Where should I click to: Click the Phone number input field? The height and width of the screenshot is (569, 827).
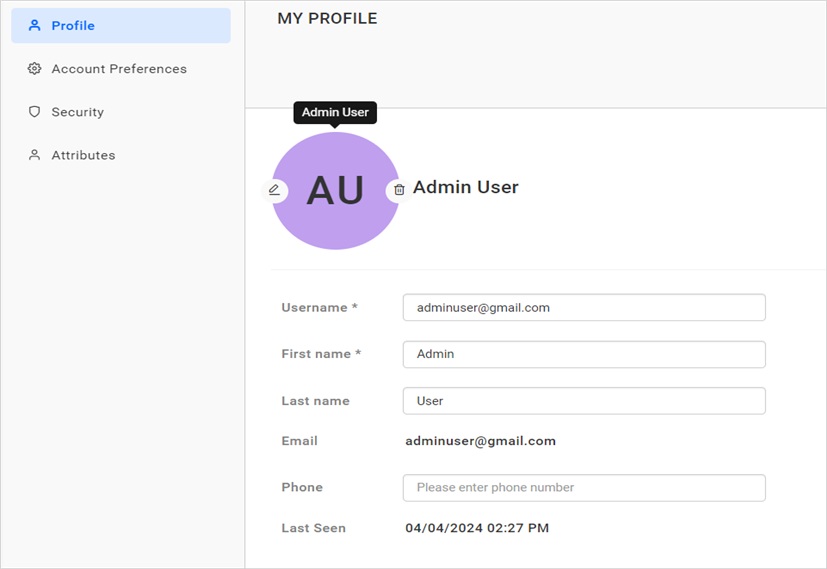584,487
